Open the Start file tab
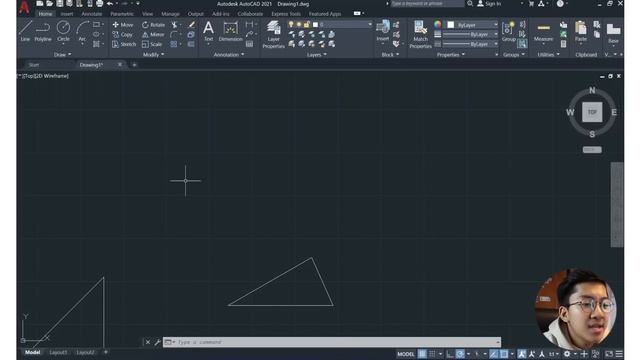 [x=34, y=65]
